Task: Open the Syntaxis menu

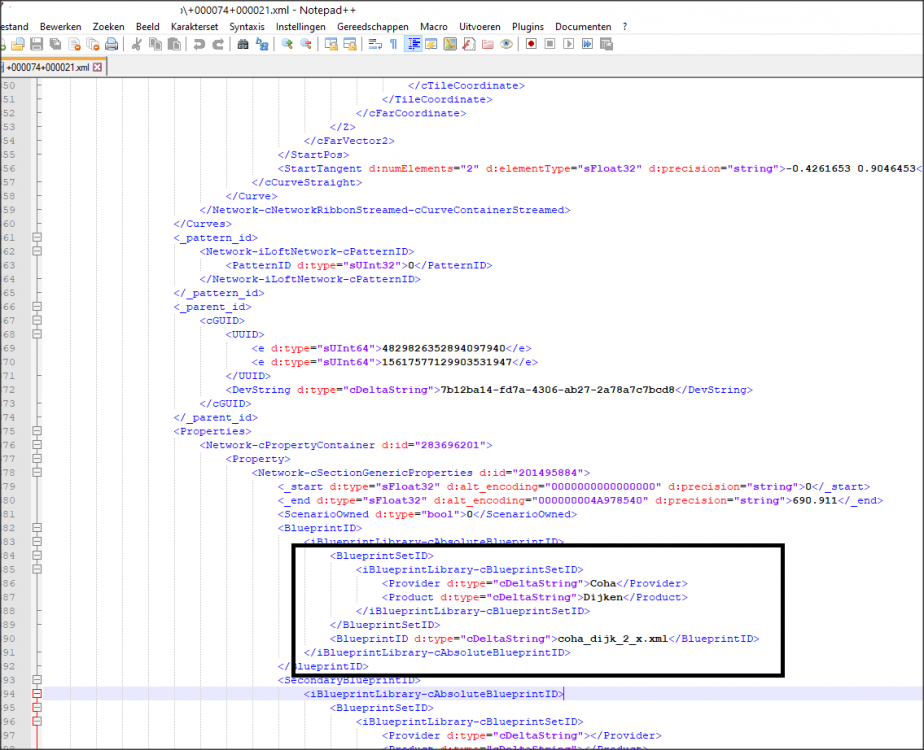Action: (247, 26)
